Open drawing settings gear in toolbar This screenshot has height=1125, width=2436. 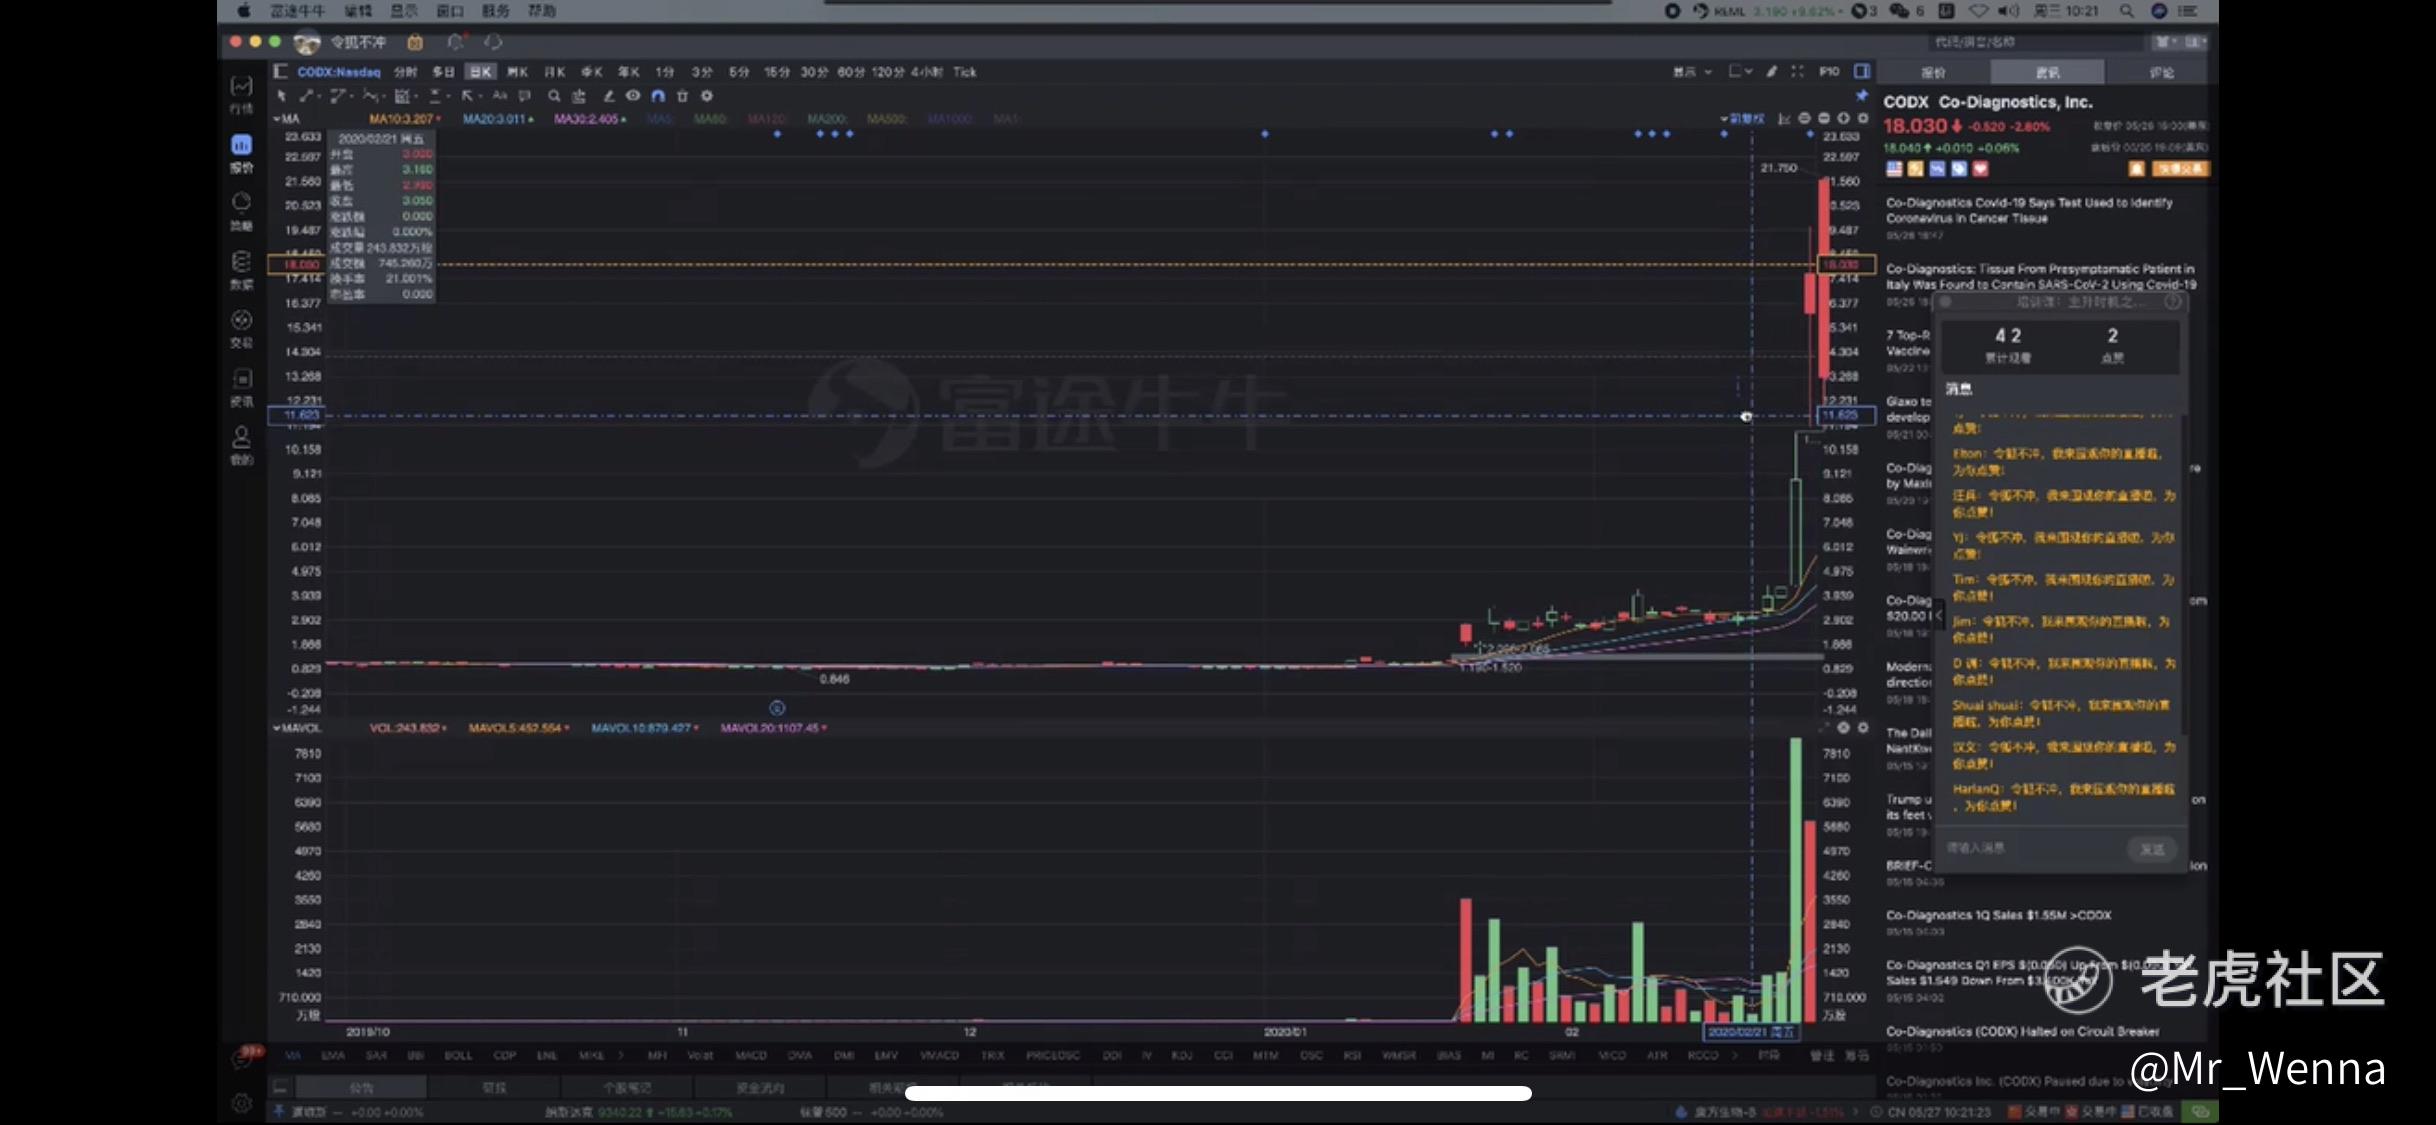[707, 96]
